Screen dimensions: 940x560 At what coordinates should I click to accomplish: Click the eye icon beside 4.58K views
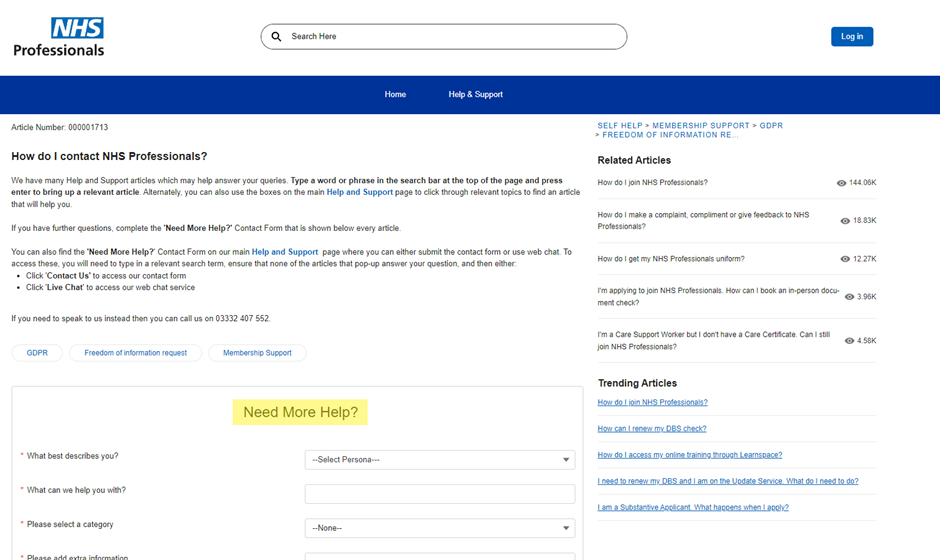click(849, 341)
